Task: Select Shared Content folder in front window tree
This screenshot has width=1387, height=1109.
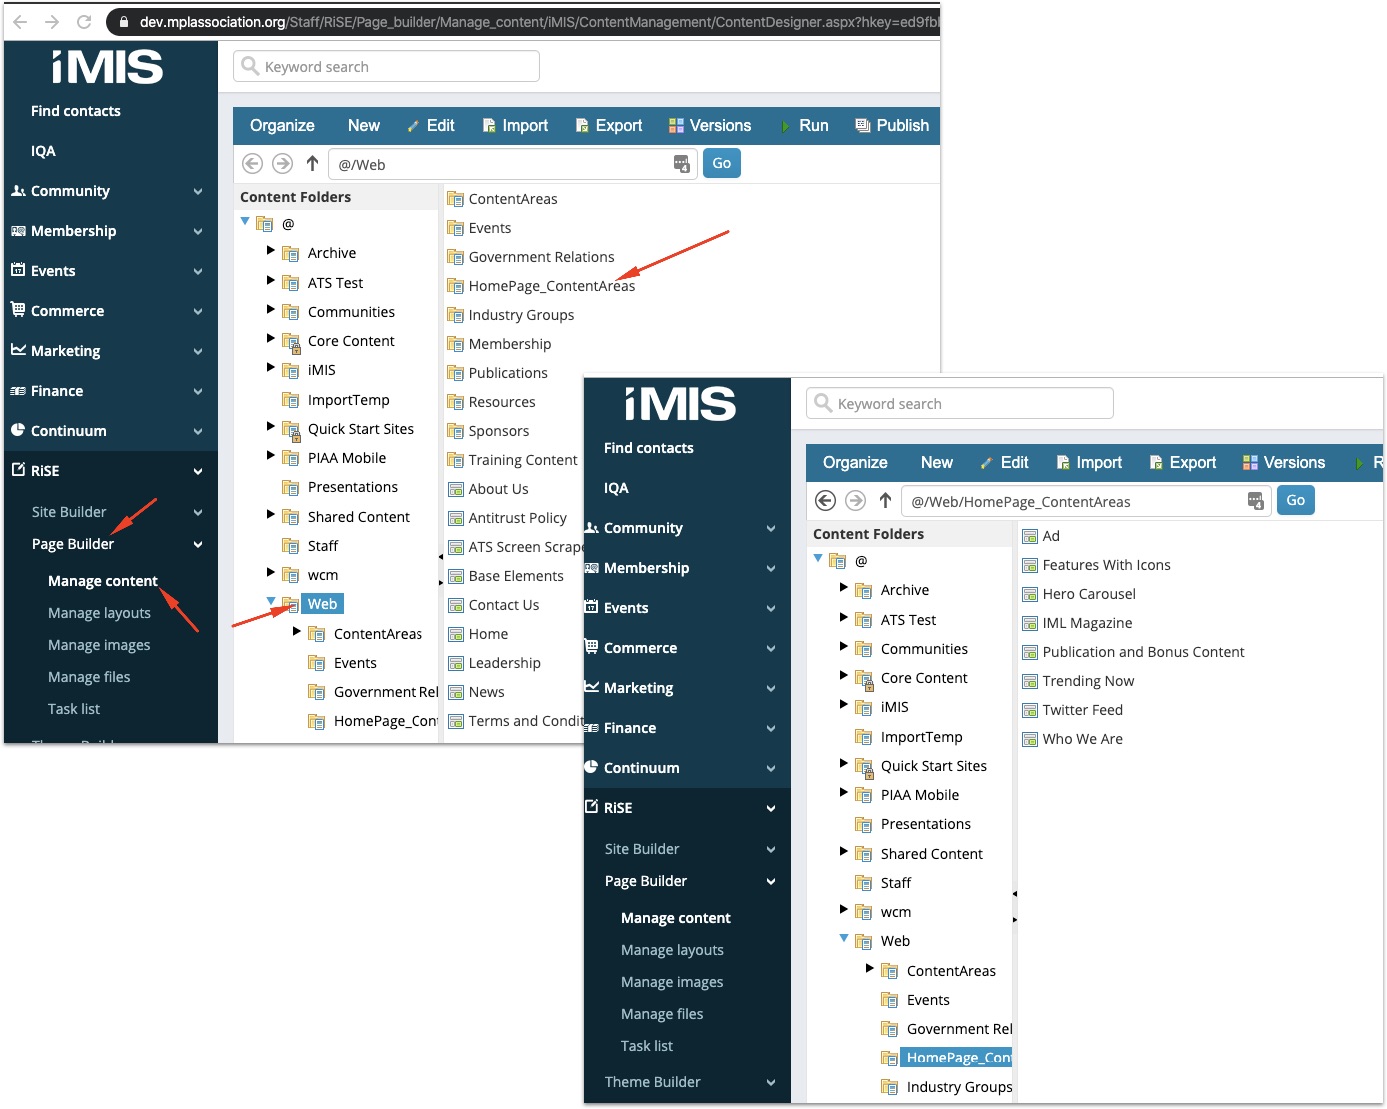Action: coord(931,854)
